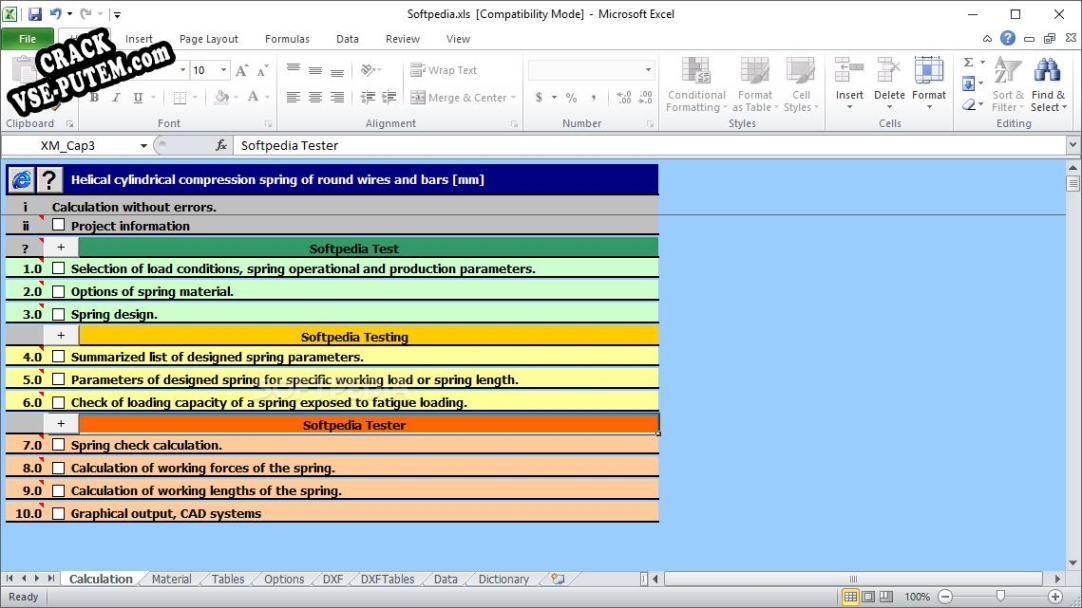Switch to the Material sheet tab
1082x608 pixels.
click(x=171, y=579)
